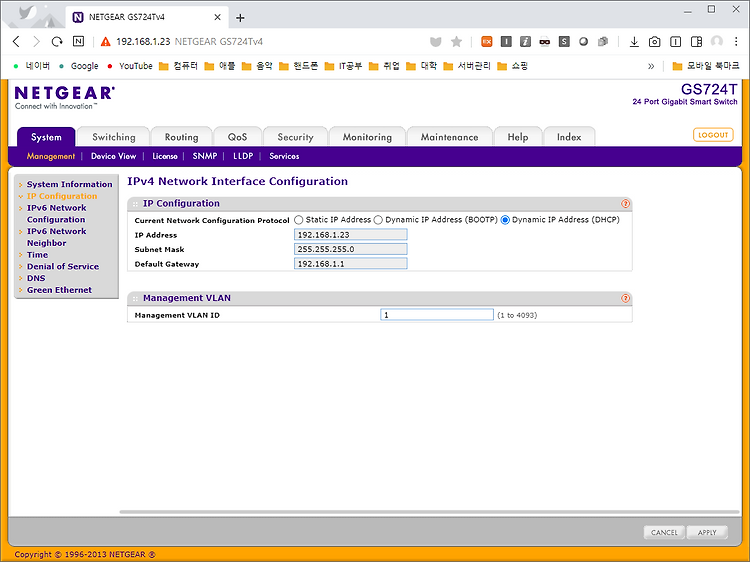The width and height of the screenshot is (750, 562).
Task: Select Dynamic IP Address (BOOTP) option
Action: click(378, 220)
